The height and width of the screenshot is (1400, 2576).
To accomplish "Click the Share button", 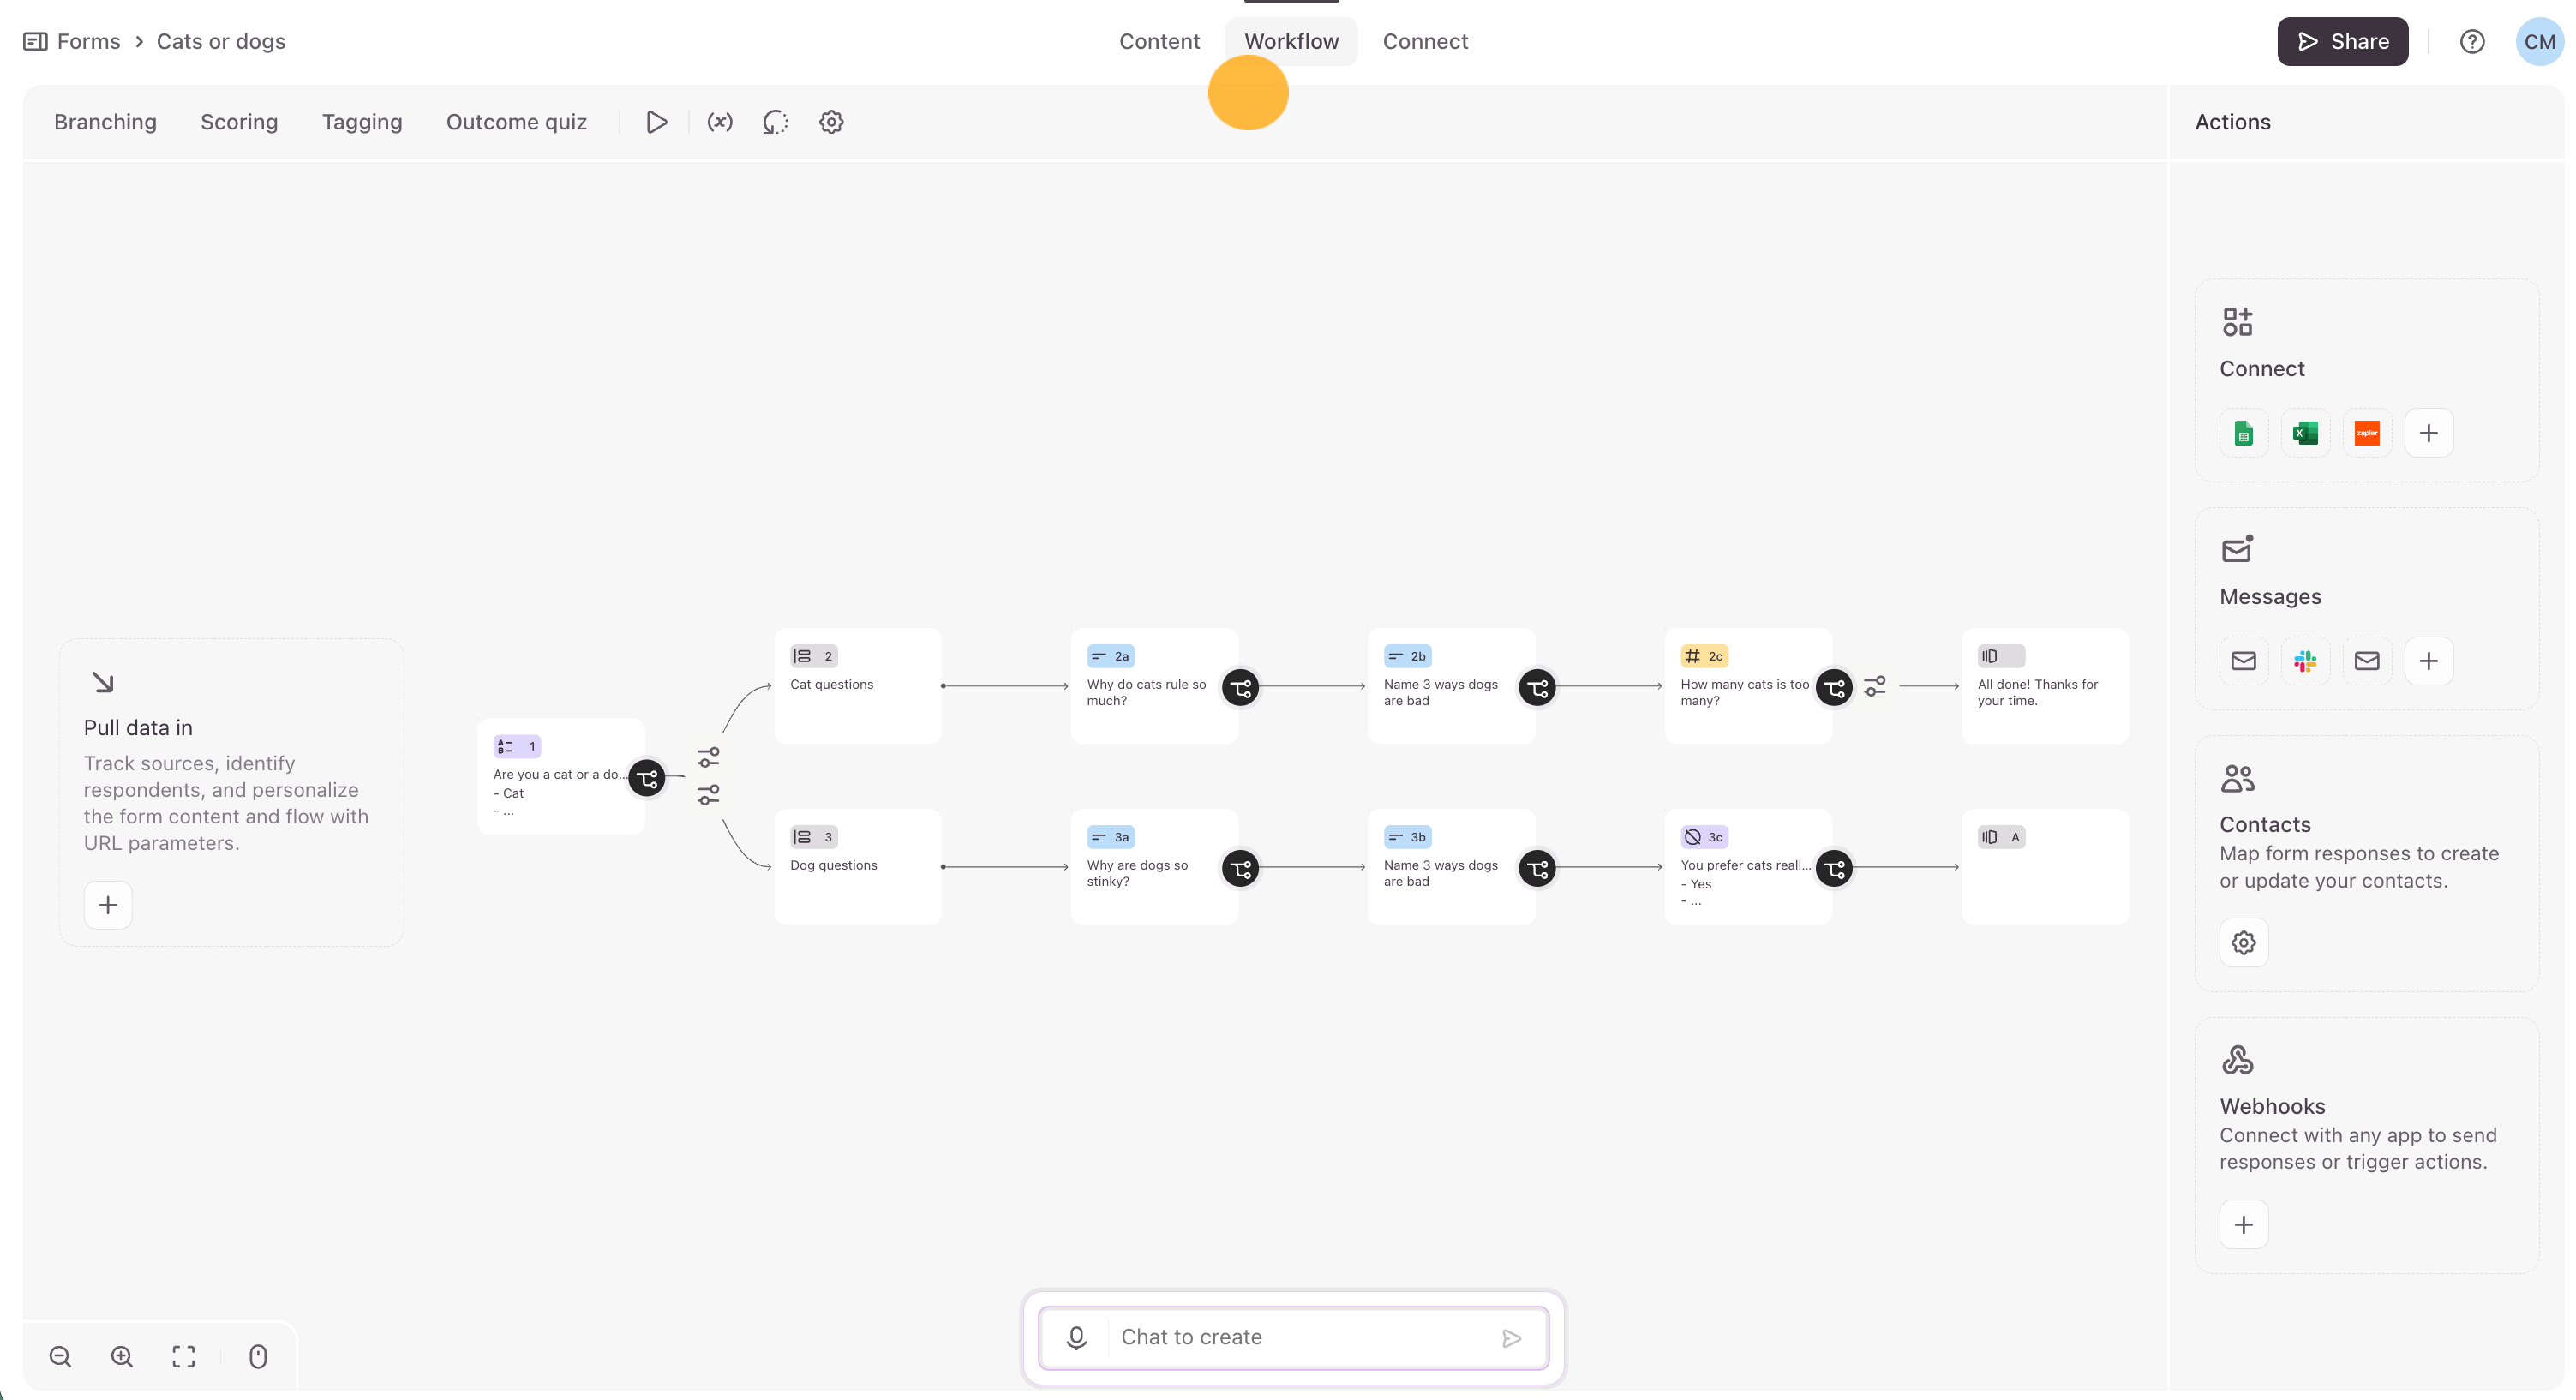I will click(2342, 41).
